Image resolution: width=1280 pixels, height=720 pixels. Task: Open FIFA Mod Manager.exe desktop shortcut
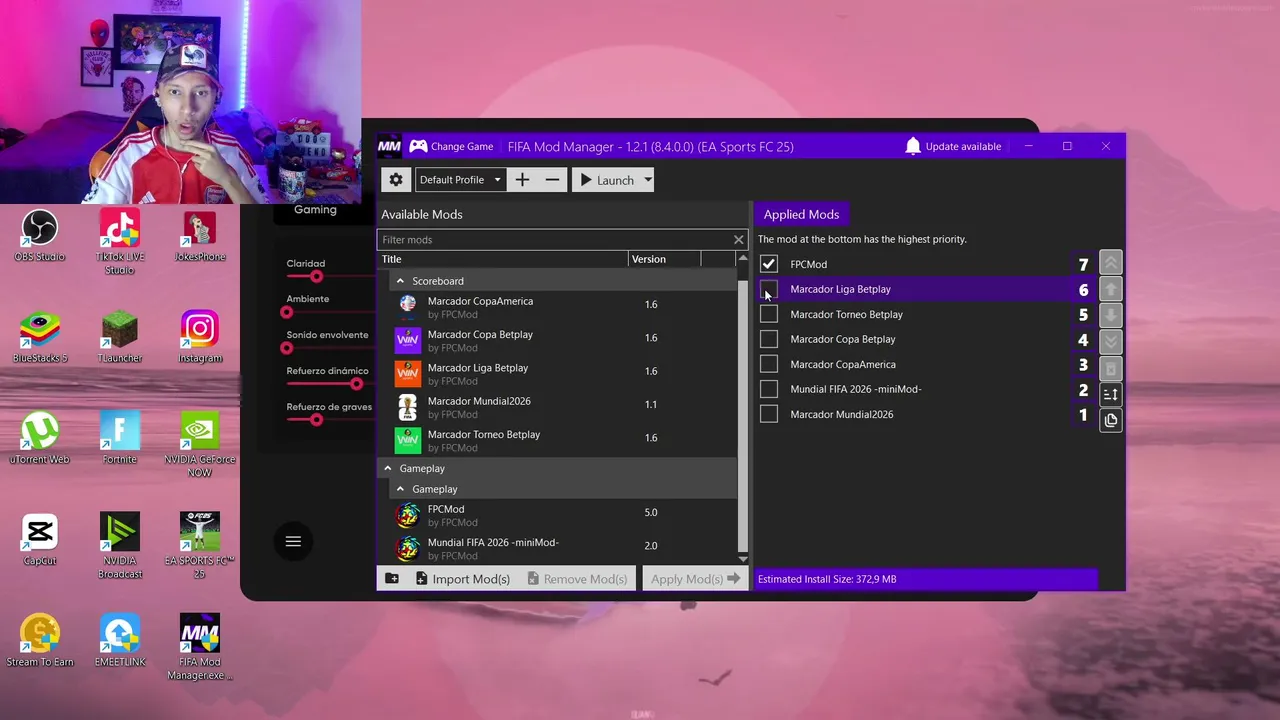200,647
